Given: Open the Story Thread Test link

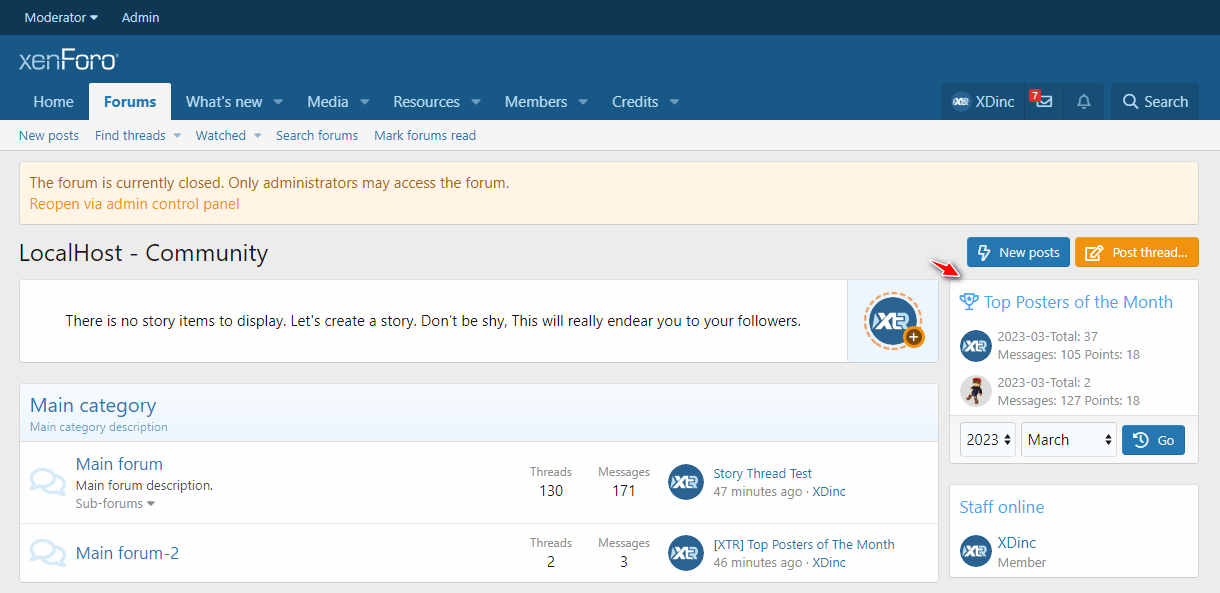Looking at the screenshot, I should [x=762, y=474].
